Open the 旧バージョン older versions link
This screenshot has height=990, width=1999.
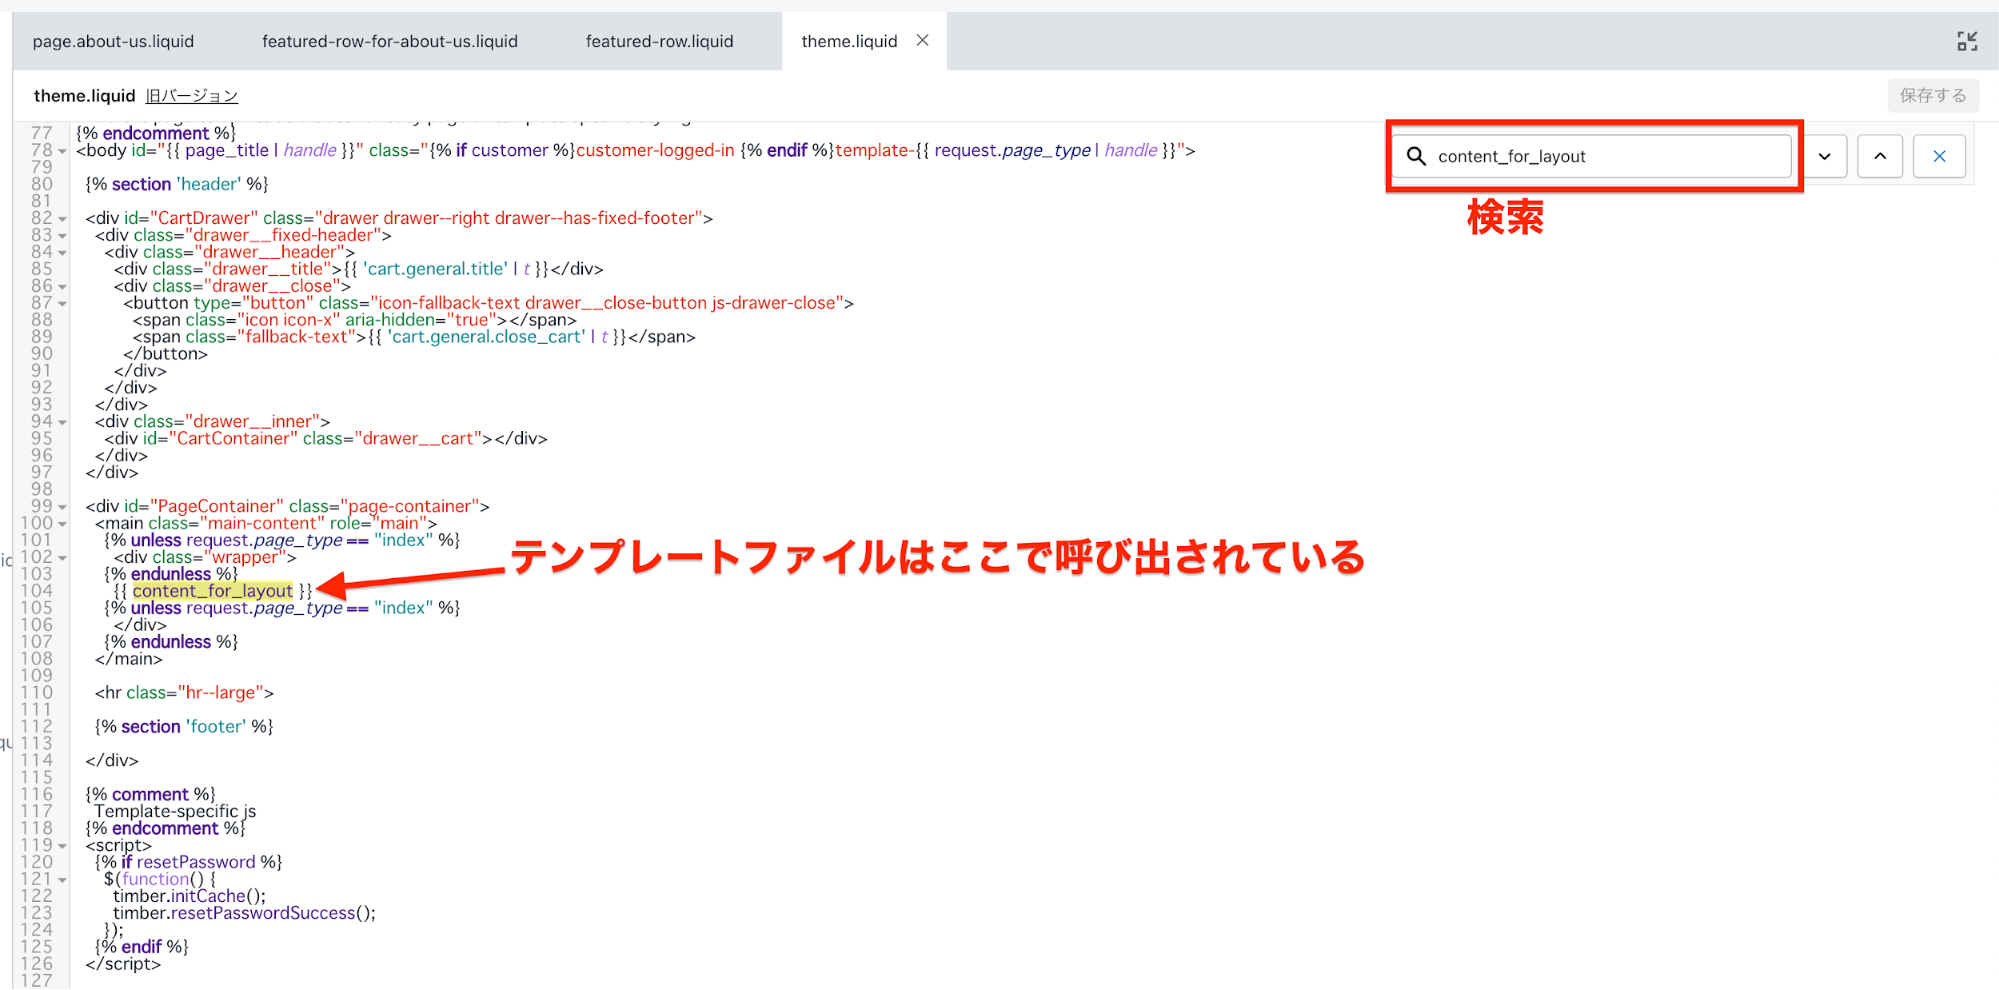[x=191, y=96]
